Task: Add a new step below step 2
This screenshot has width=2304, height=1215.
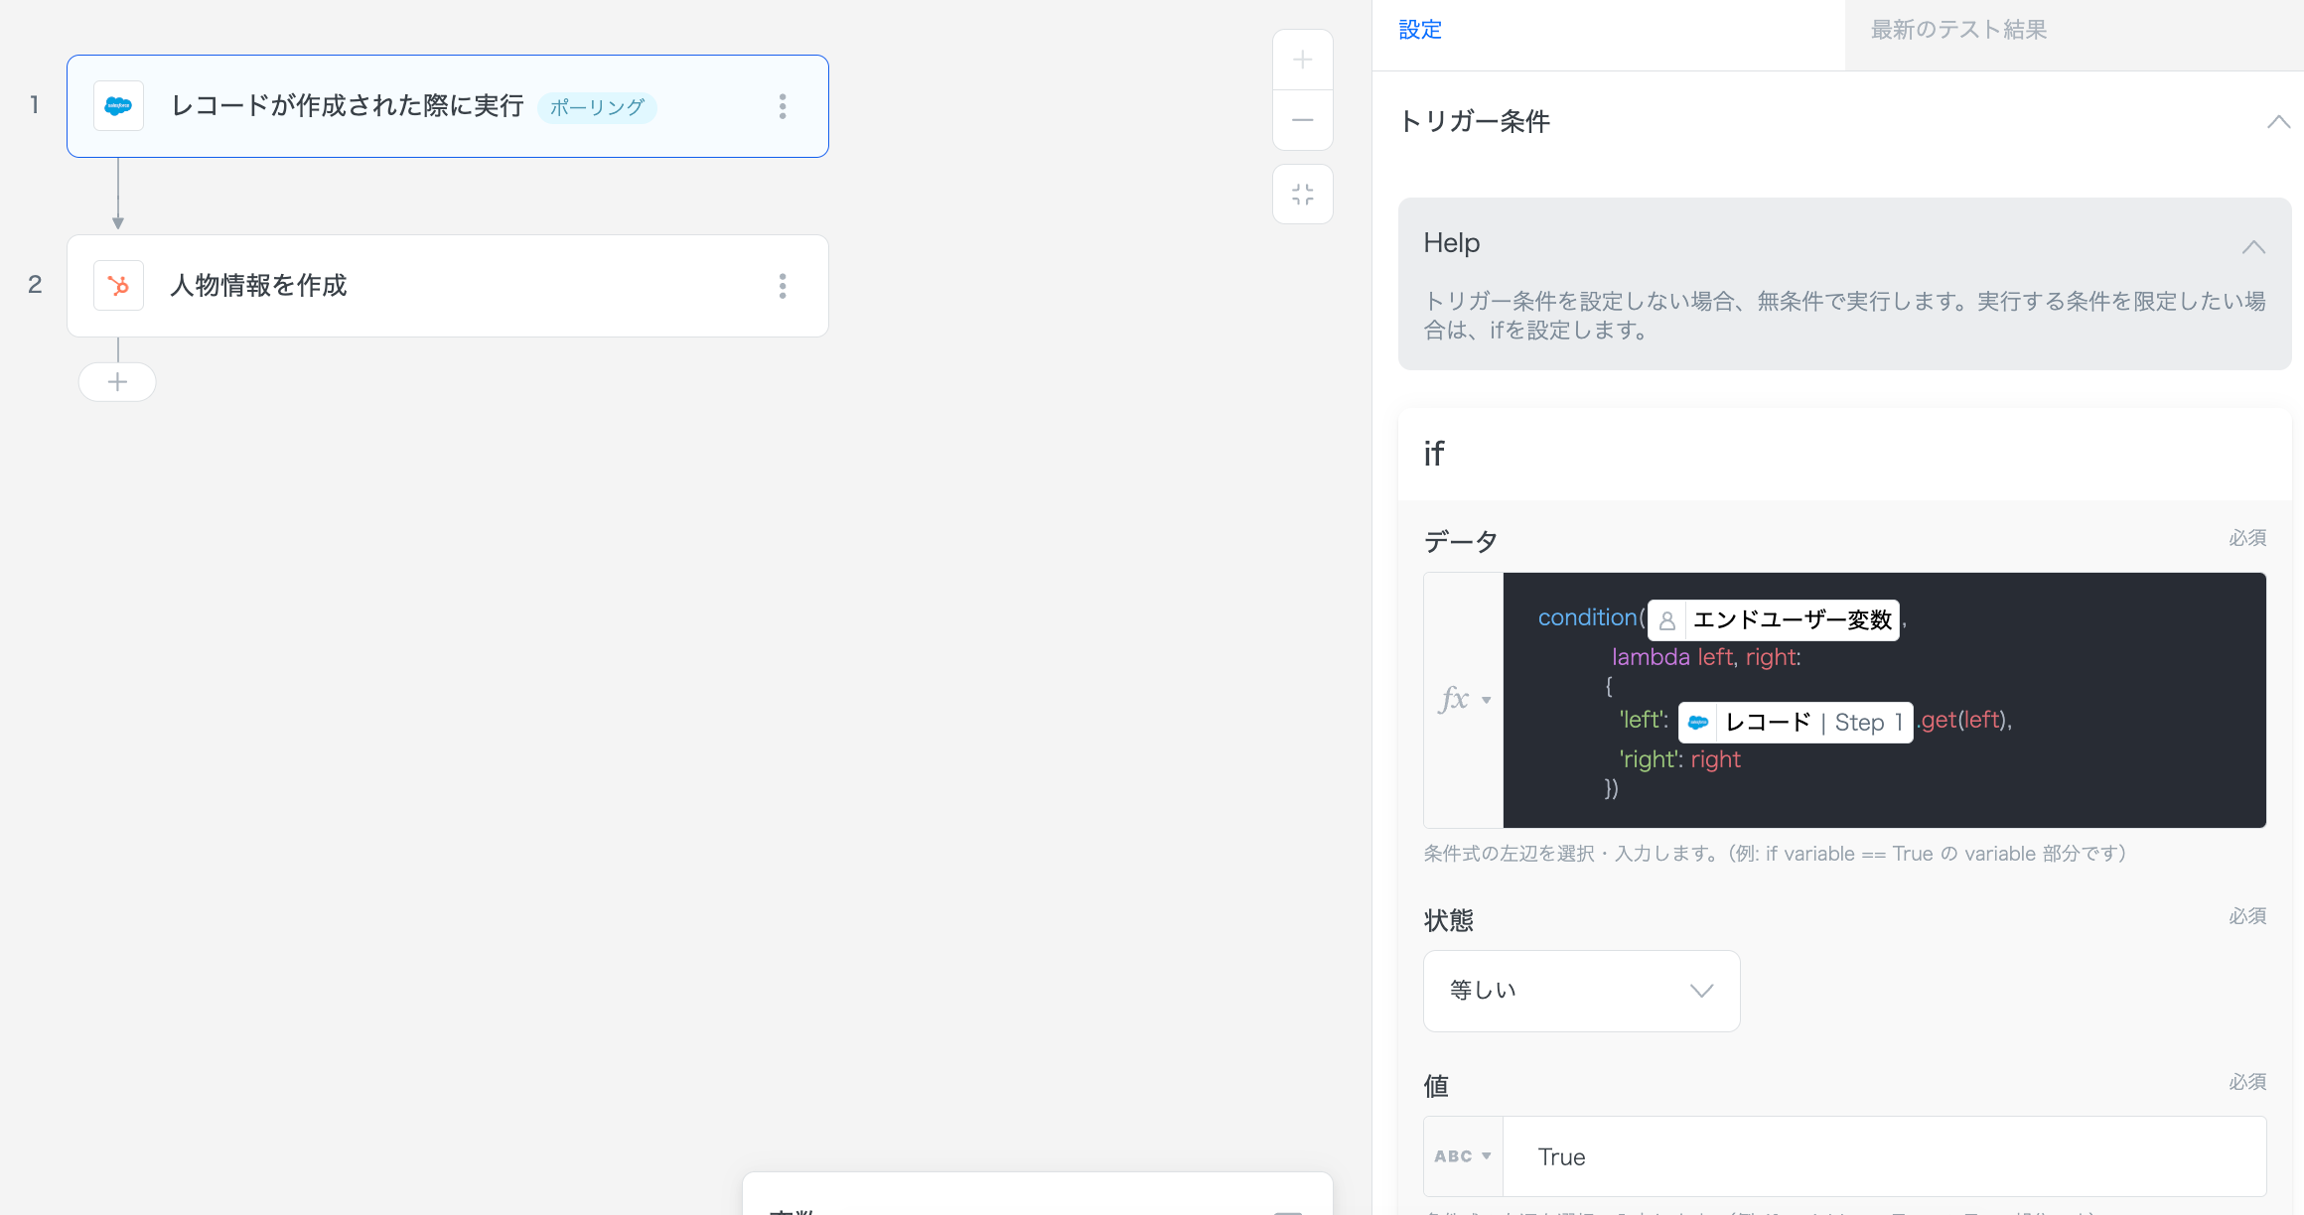Action: tap(117, 382)
